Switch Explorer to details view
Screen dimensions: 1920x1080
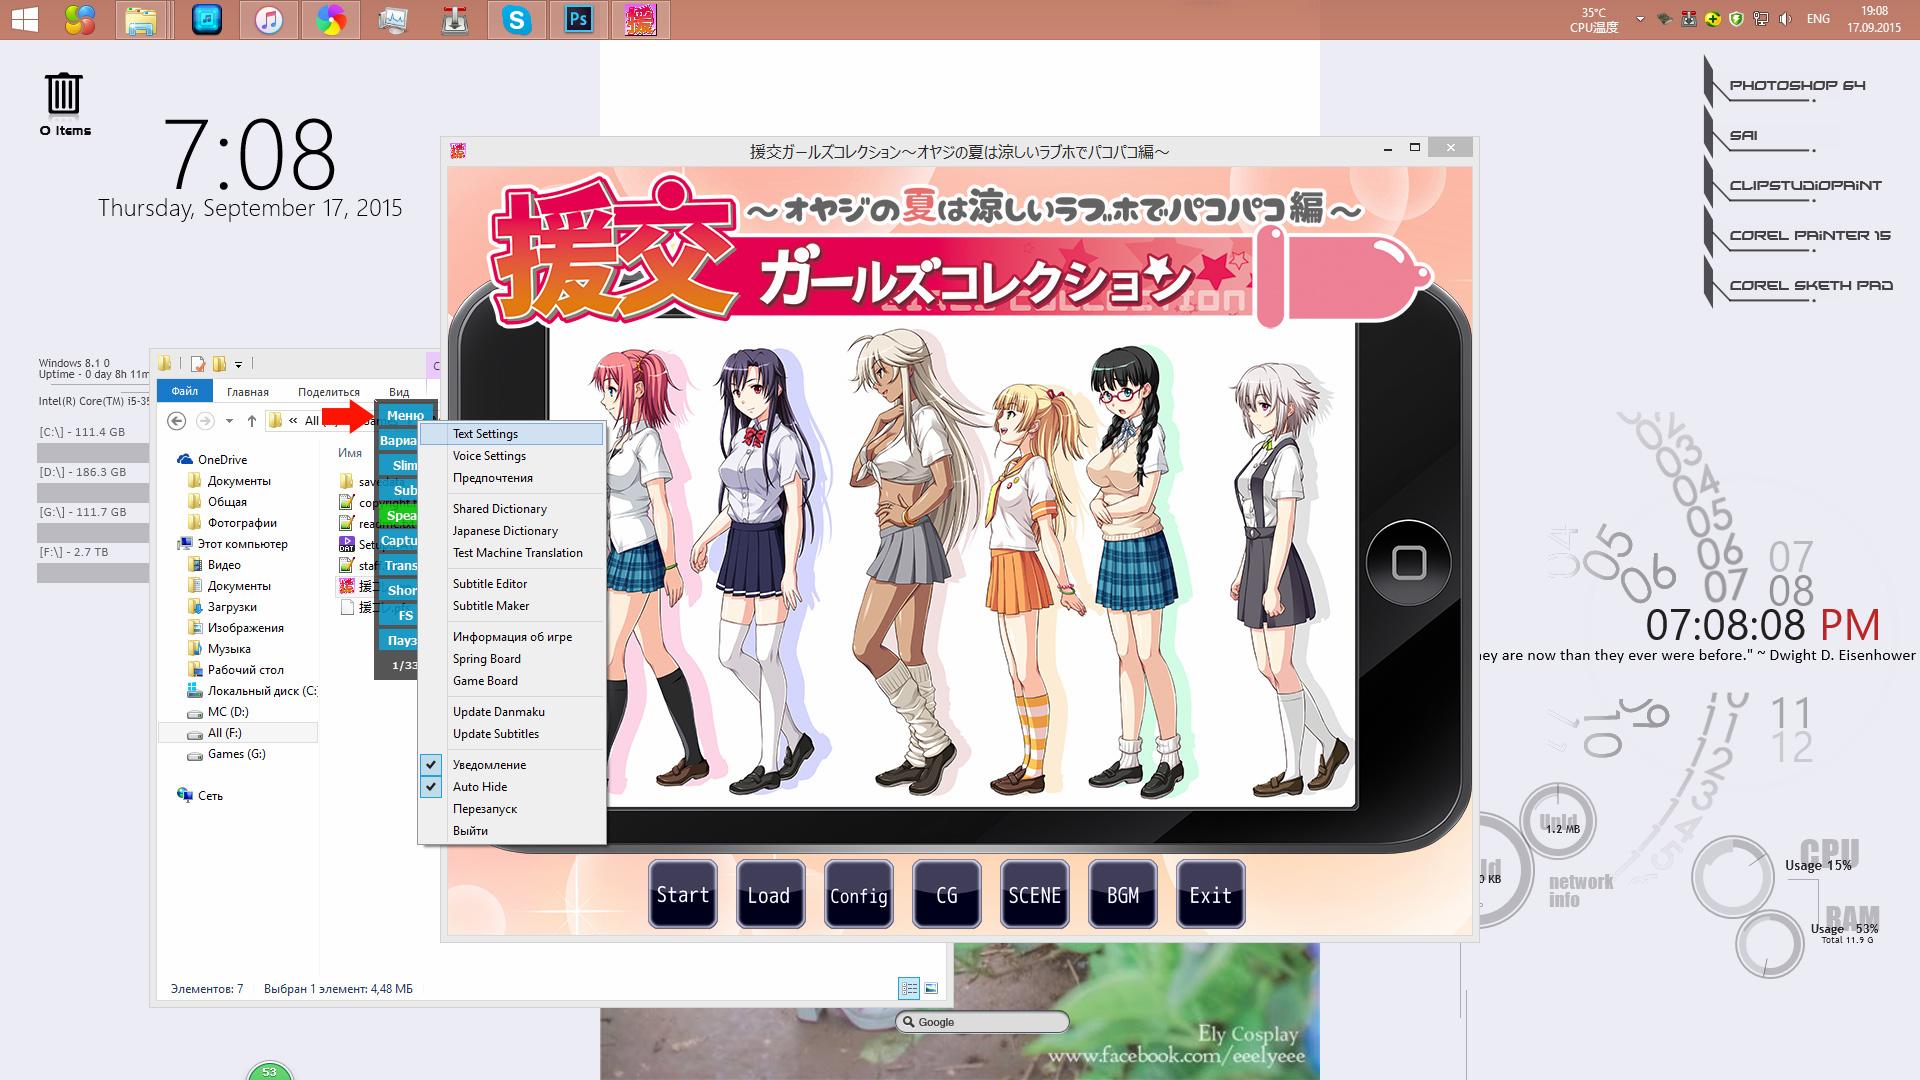point(909,988)
